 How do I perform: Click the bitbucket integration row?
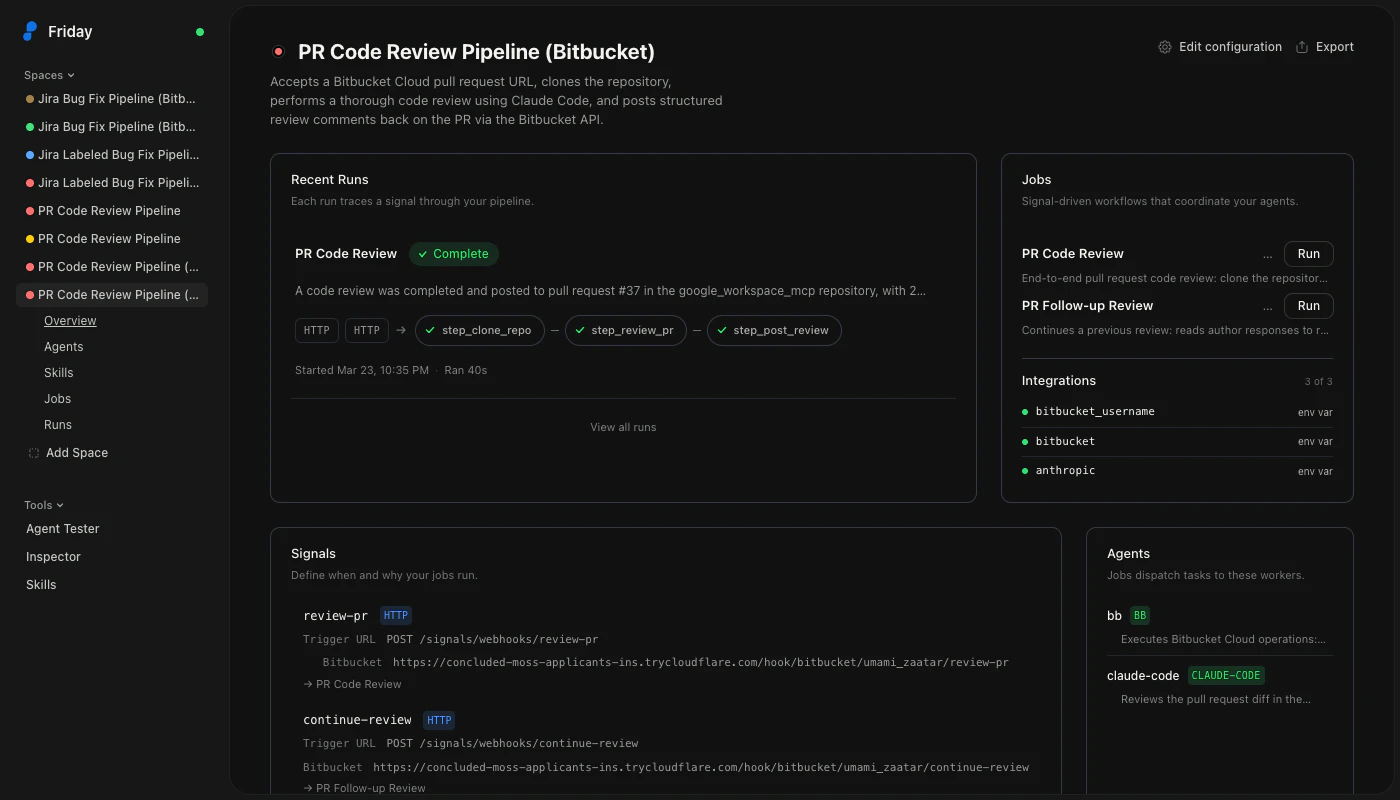pyautogui.click(x=1177, y=441)
